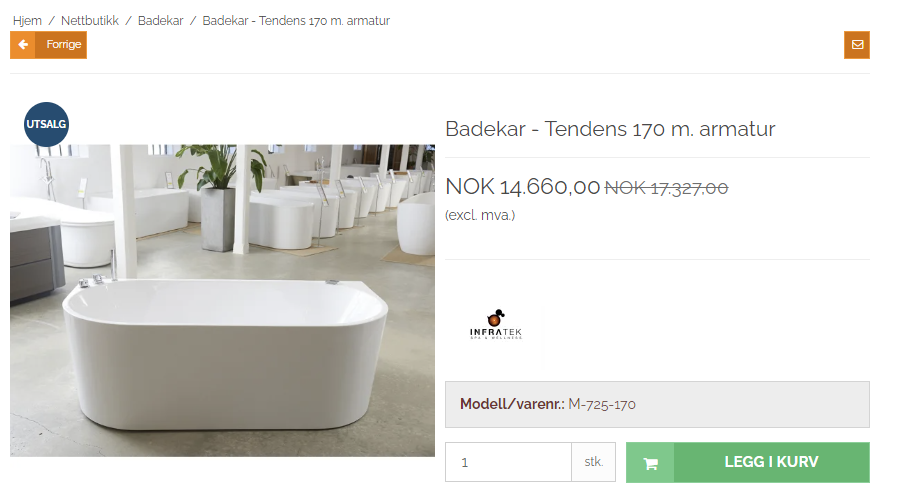The width and height of the screenshot is (914, 488).
Task: Click the Modell/varenr. info box
Action: pyautogui.click(x=658, y=405)
